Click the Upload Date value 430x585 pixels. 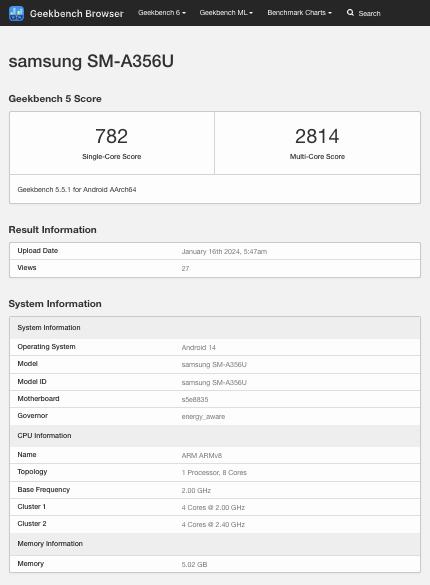click(224, 251)
